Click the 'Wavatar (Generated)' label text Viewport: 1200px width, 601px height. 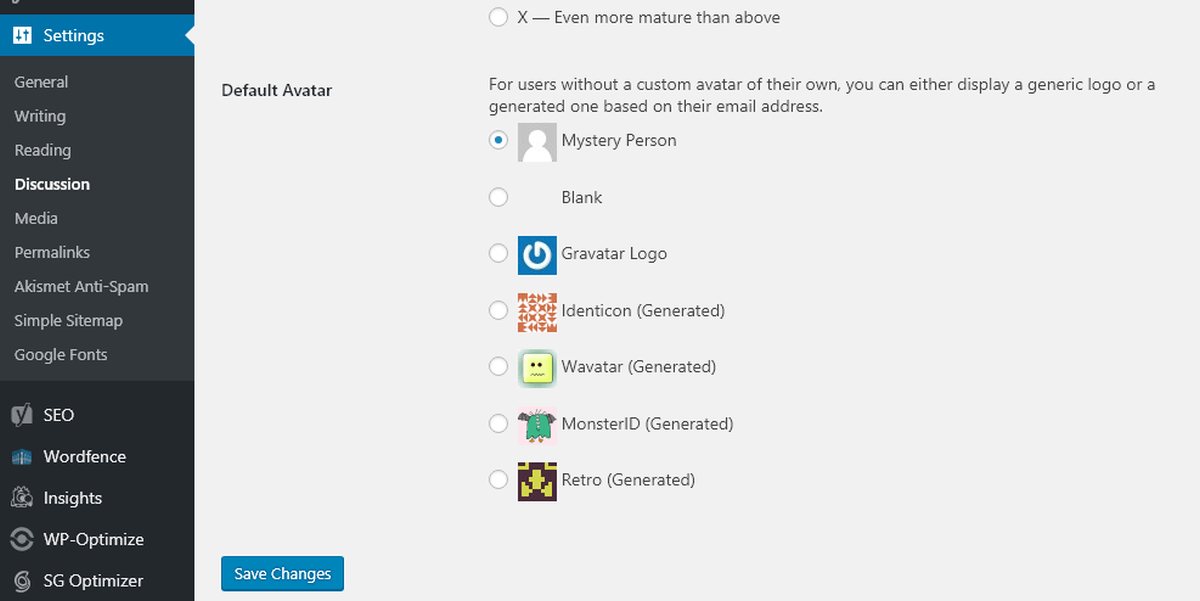coord(639,366)
